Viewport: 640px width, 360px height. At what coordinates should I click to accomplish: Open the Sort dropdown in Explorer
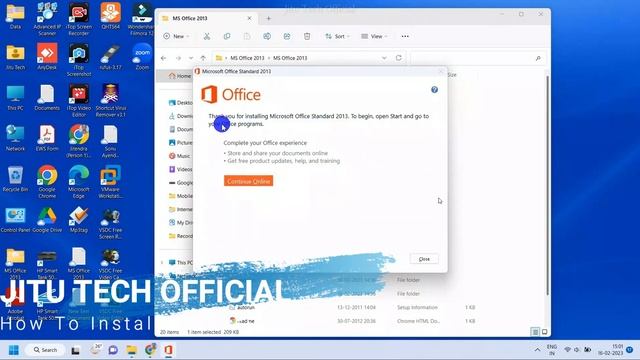point(337,36)
